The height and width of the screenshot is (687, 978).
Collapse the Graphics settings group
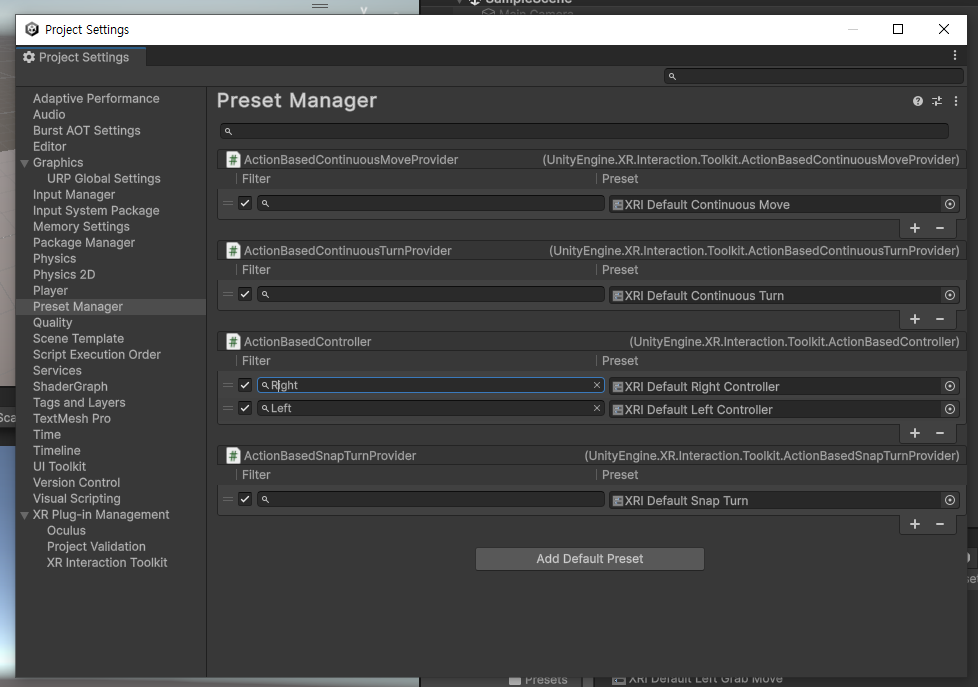pyautogui.click(x=25, y=163)
